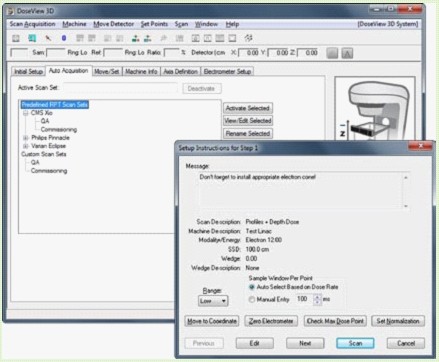This screenshot has width=439, height=362.
Task: Open the Scan Acquisition menu
Action: 32,24
